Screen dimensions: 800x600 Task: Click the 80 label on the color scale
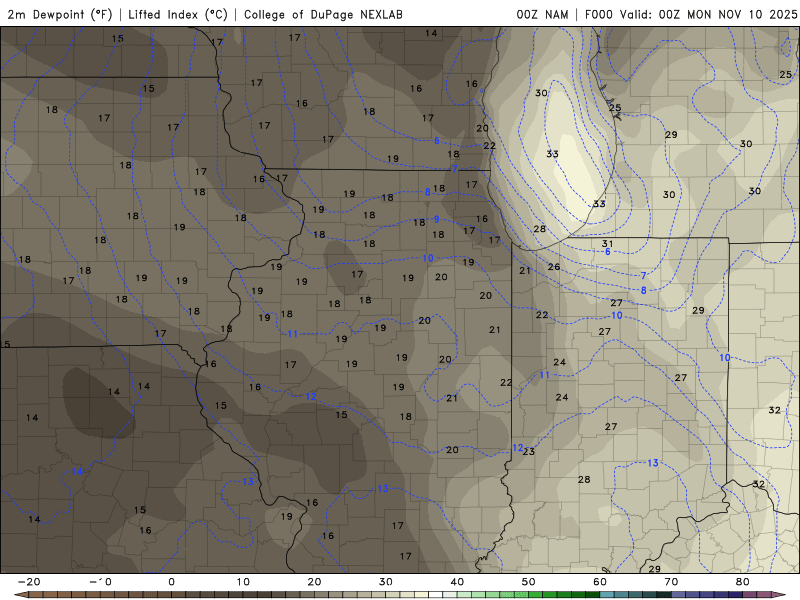(743, 582)
